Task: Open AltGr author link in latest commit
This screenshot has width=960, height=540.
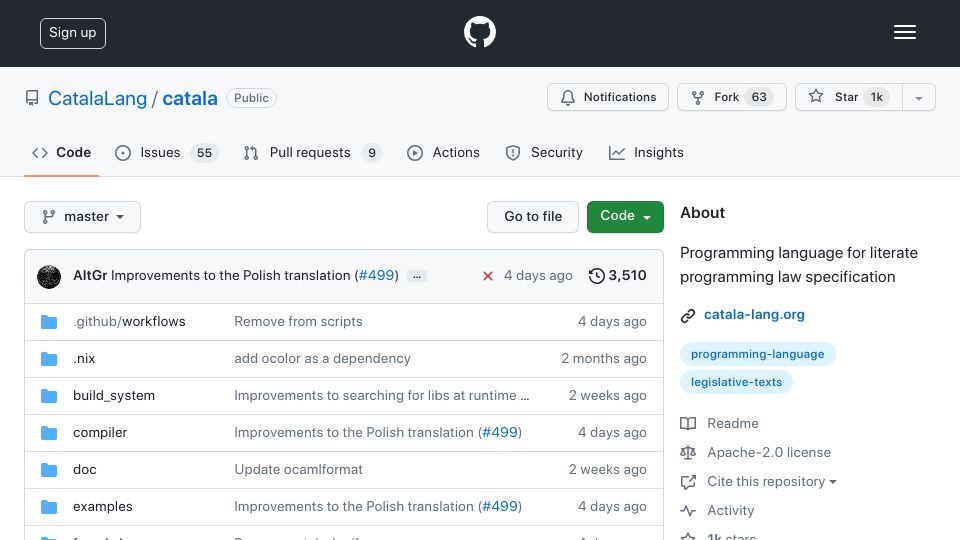Action: 90,276
